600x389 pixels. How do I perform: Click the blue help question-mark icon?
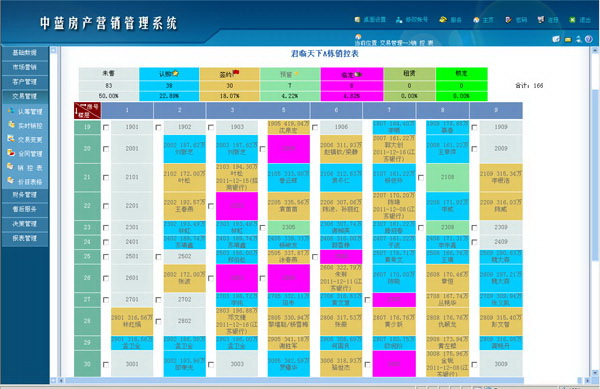coord(589,39)
